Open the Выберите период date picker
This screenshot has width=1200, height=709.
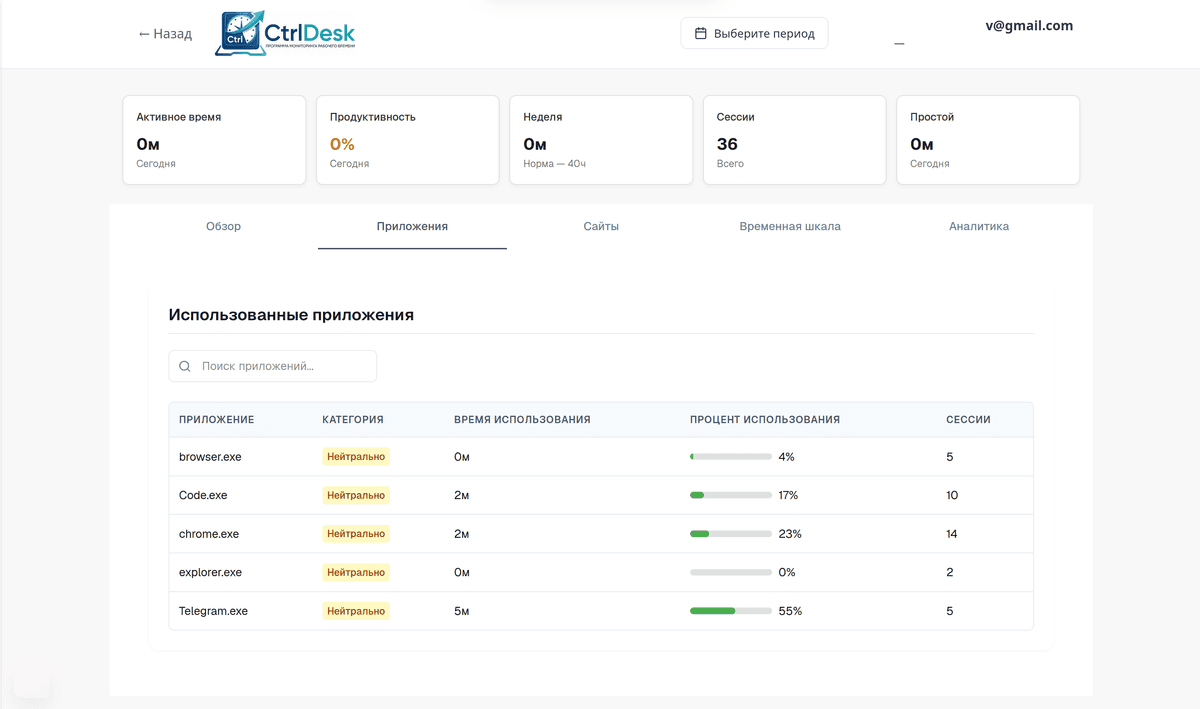pos(755,33)
